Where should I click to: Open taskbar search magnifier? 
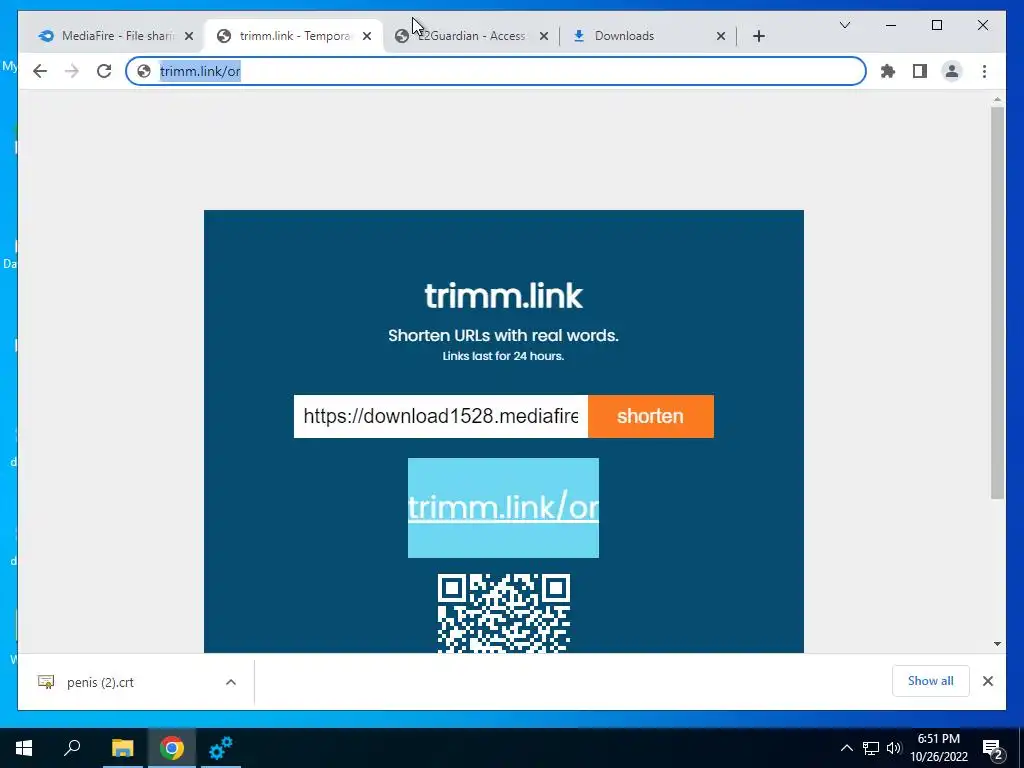click(x=72, y=748)
